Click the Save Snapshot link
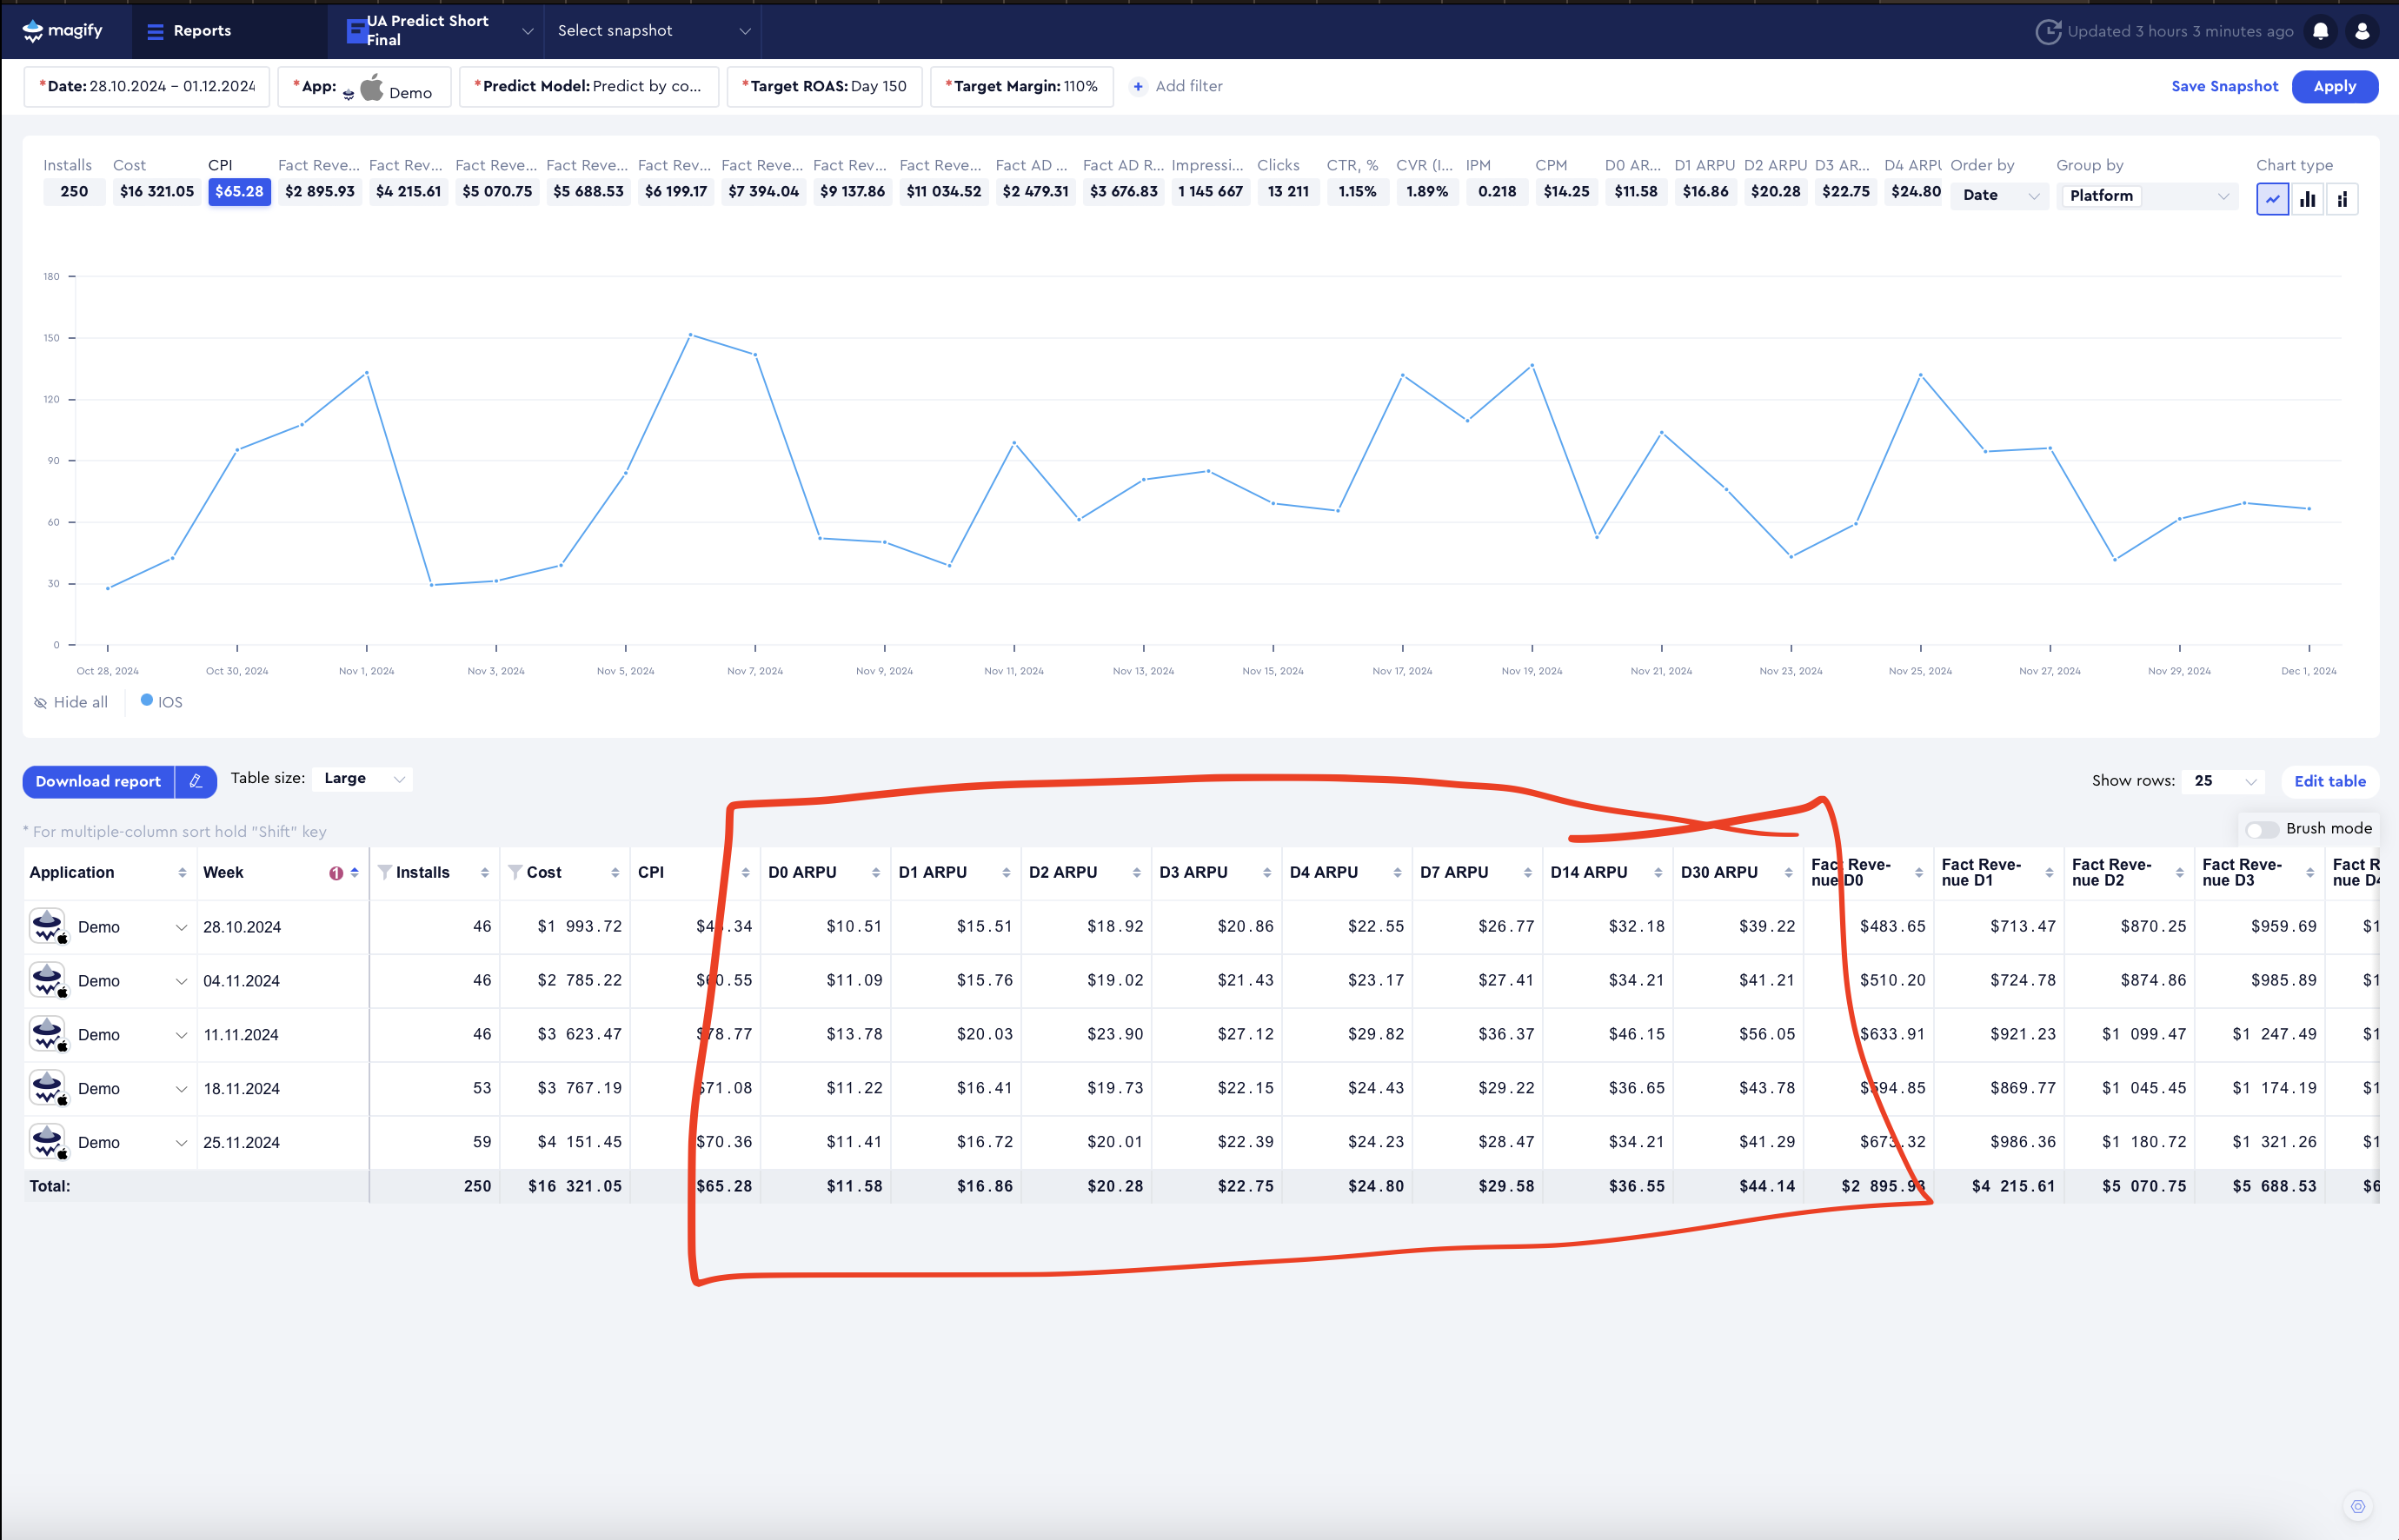2399x1540 pixels. [x=2224, y=86]
